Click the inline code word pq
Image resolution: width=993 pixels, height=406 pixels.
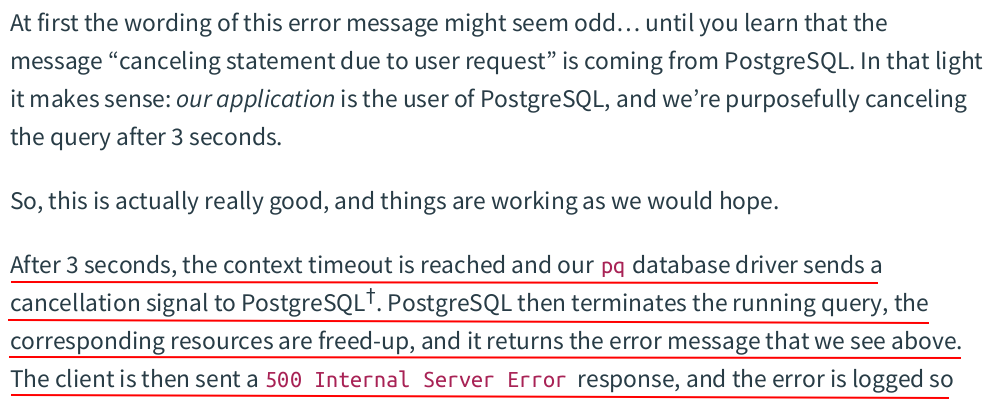pyautogui.click(x=612, y=267)
